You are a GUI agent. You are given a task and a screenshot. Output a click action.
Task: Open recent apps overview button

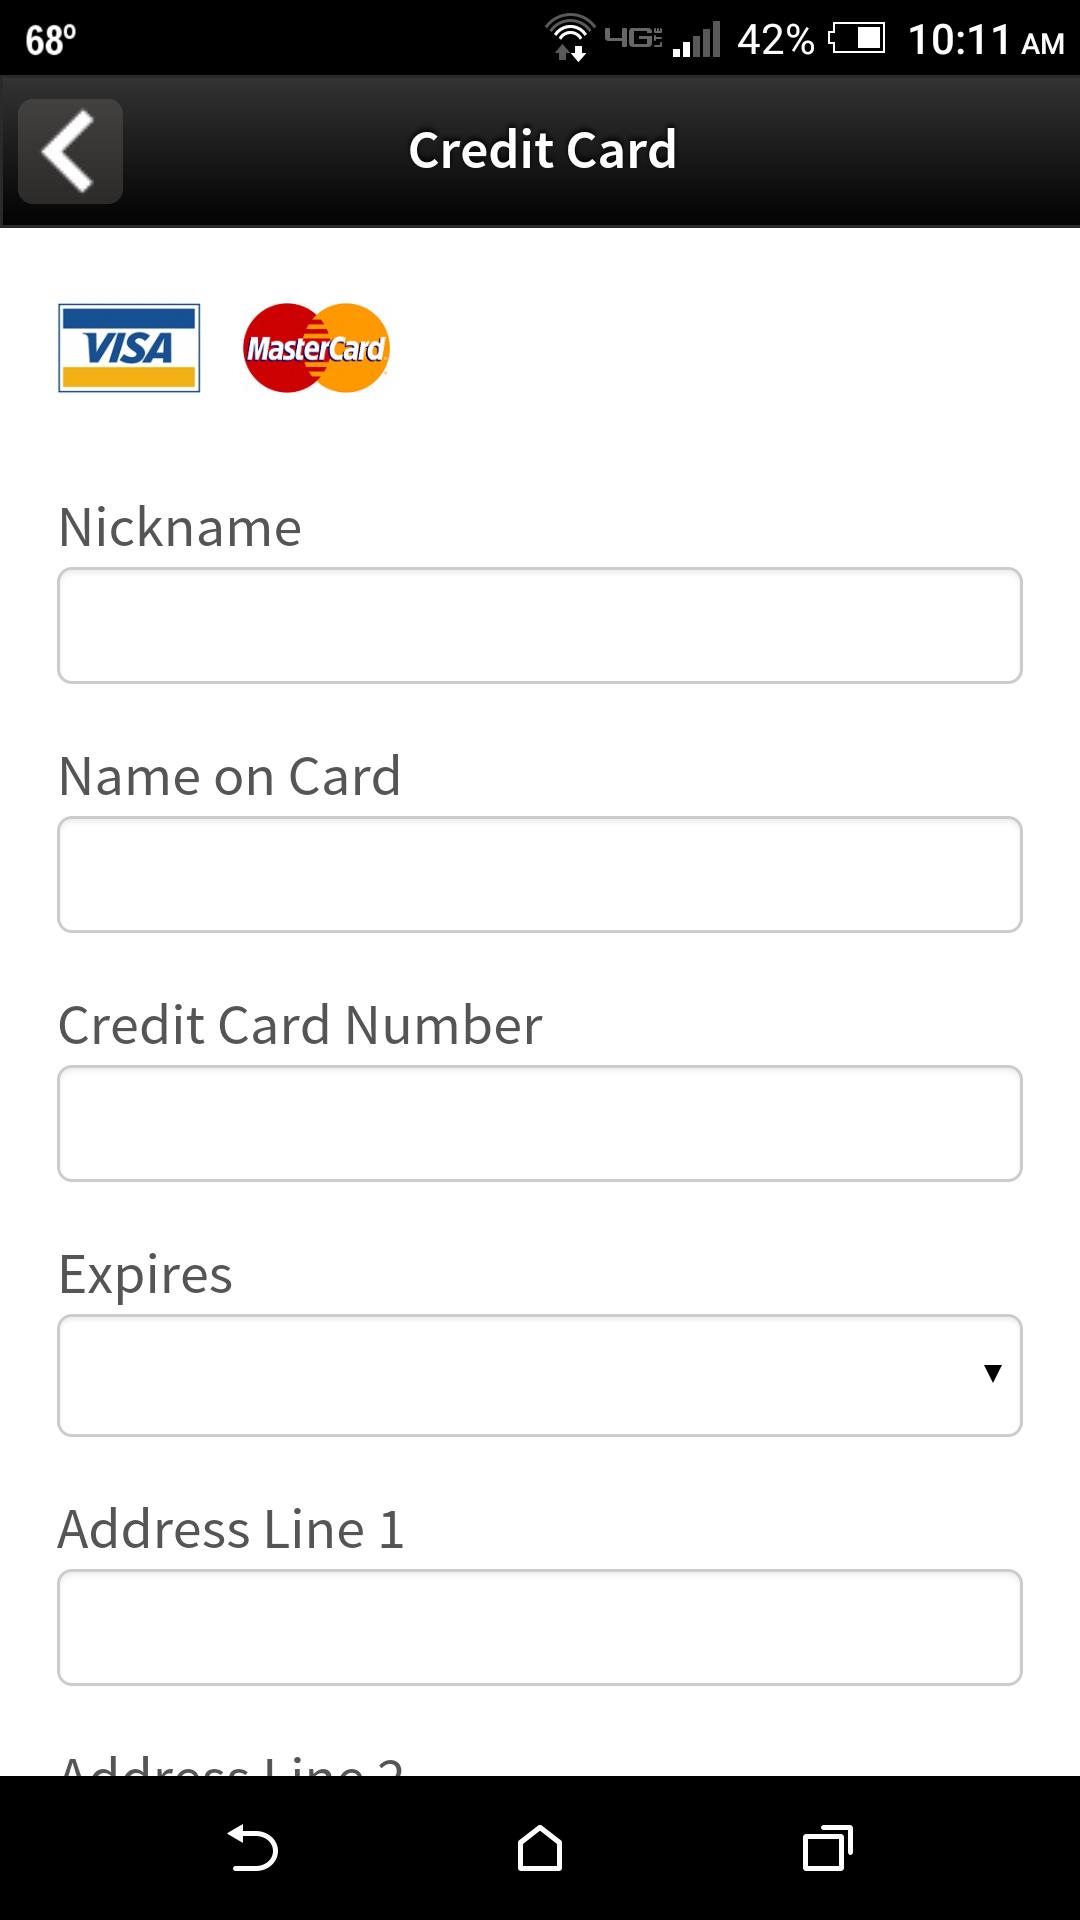[828, 1847]
